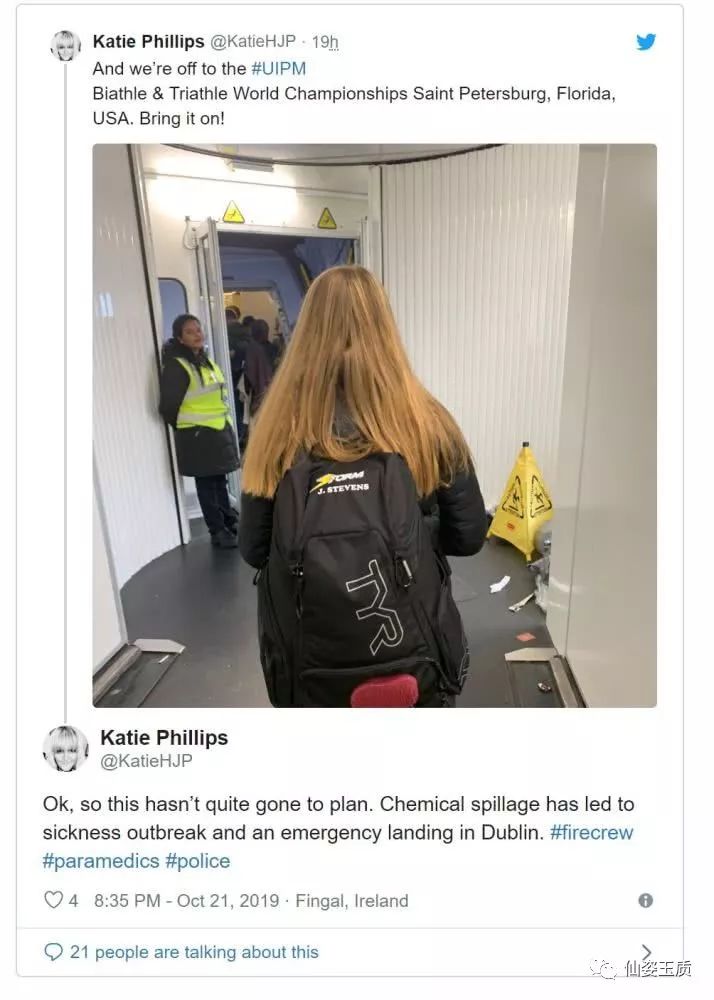Open the #UIPM hashtag
This screenshot has width=714, height=1000.
tap(279, 68)
